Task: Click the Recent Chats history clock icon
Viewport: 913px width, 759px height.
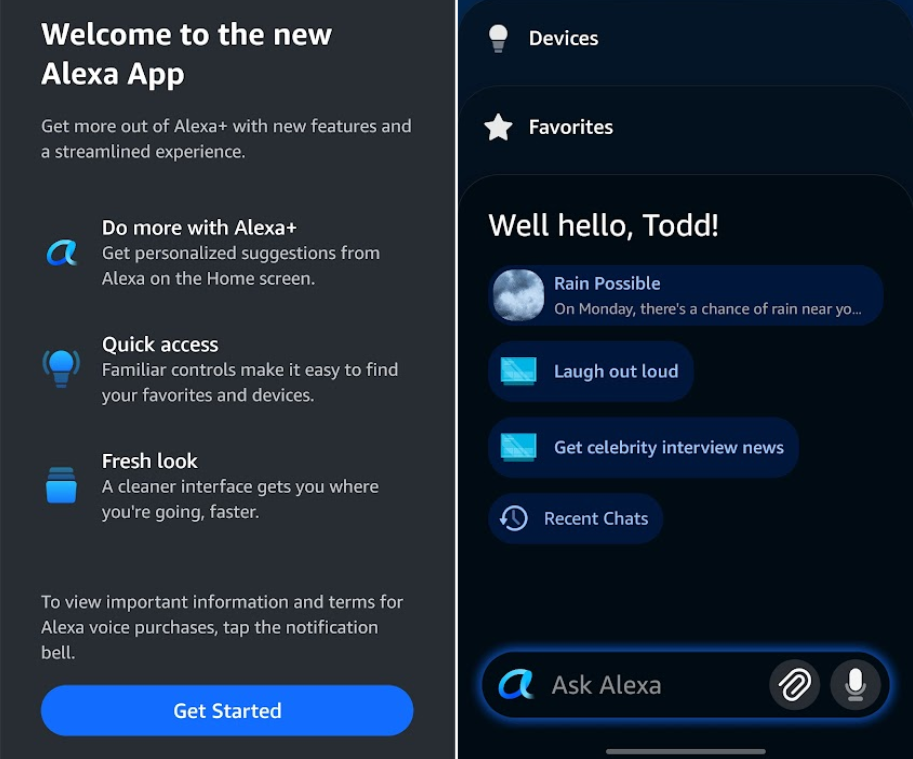Action: tap(514, 518)
